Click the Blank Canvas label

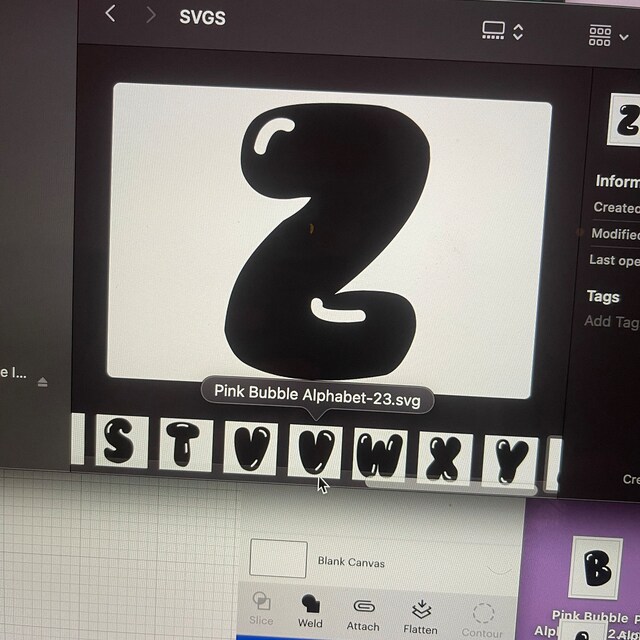[351, 562]
